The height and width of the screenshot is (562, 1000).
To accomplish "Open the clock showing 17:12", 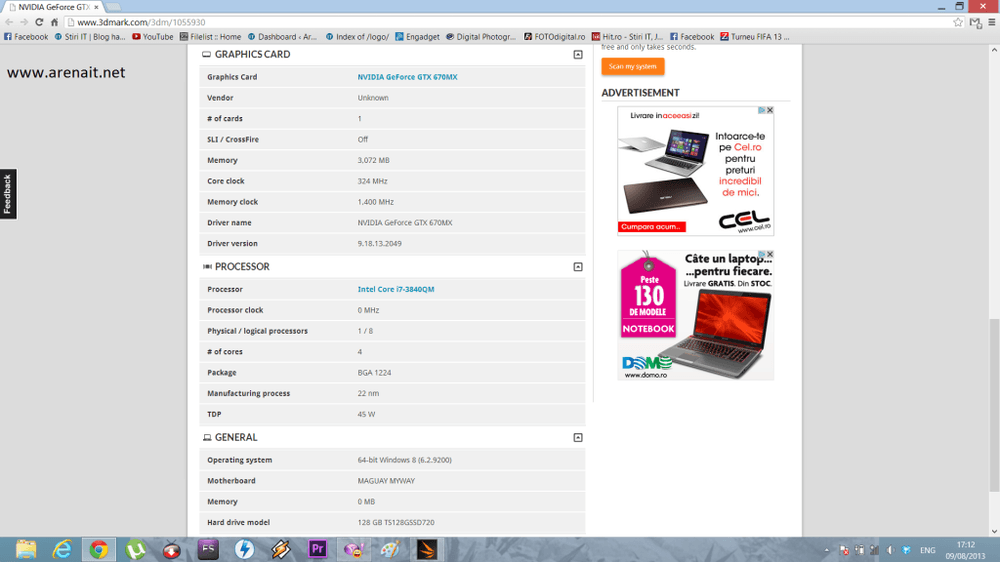I will pyautogui.click(x=966, y=550).
